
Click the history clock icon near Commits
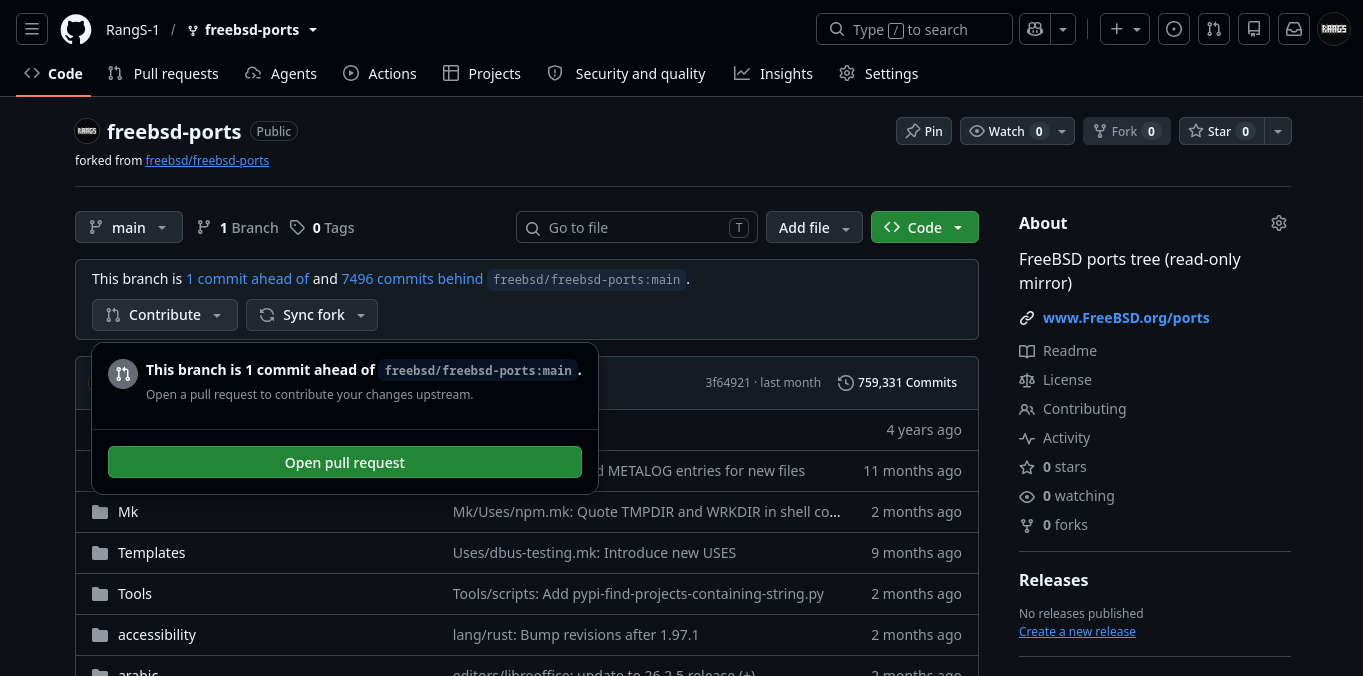coord(846,382)
